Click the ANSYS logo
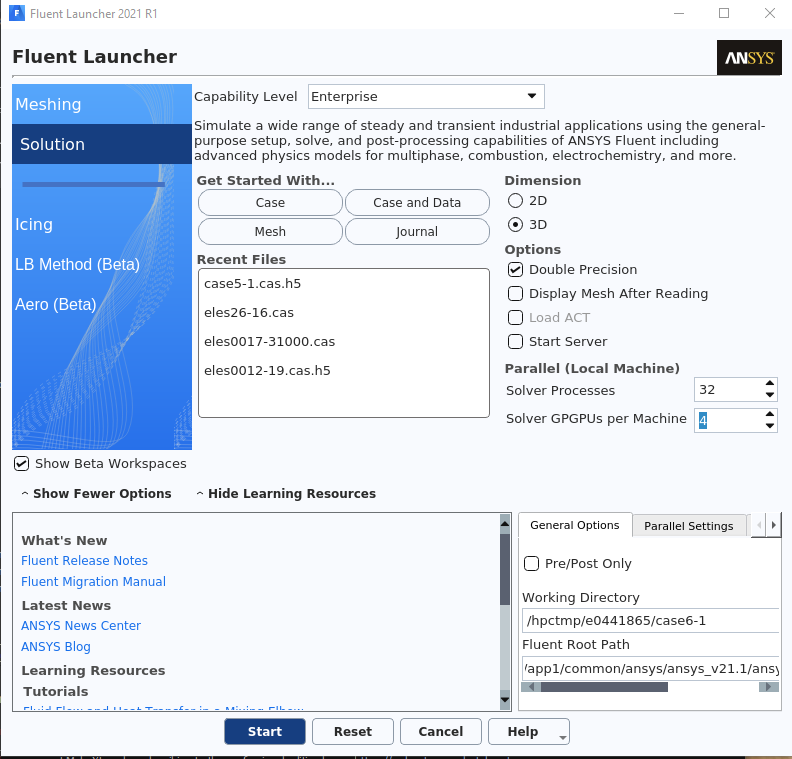 (749, 58)
